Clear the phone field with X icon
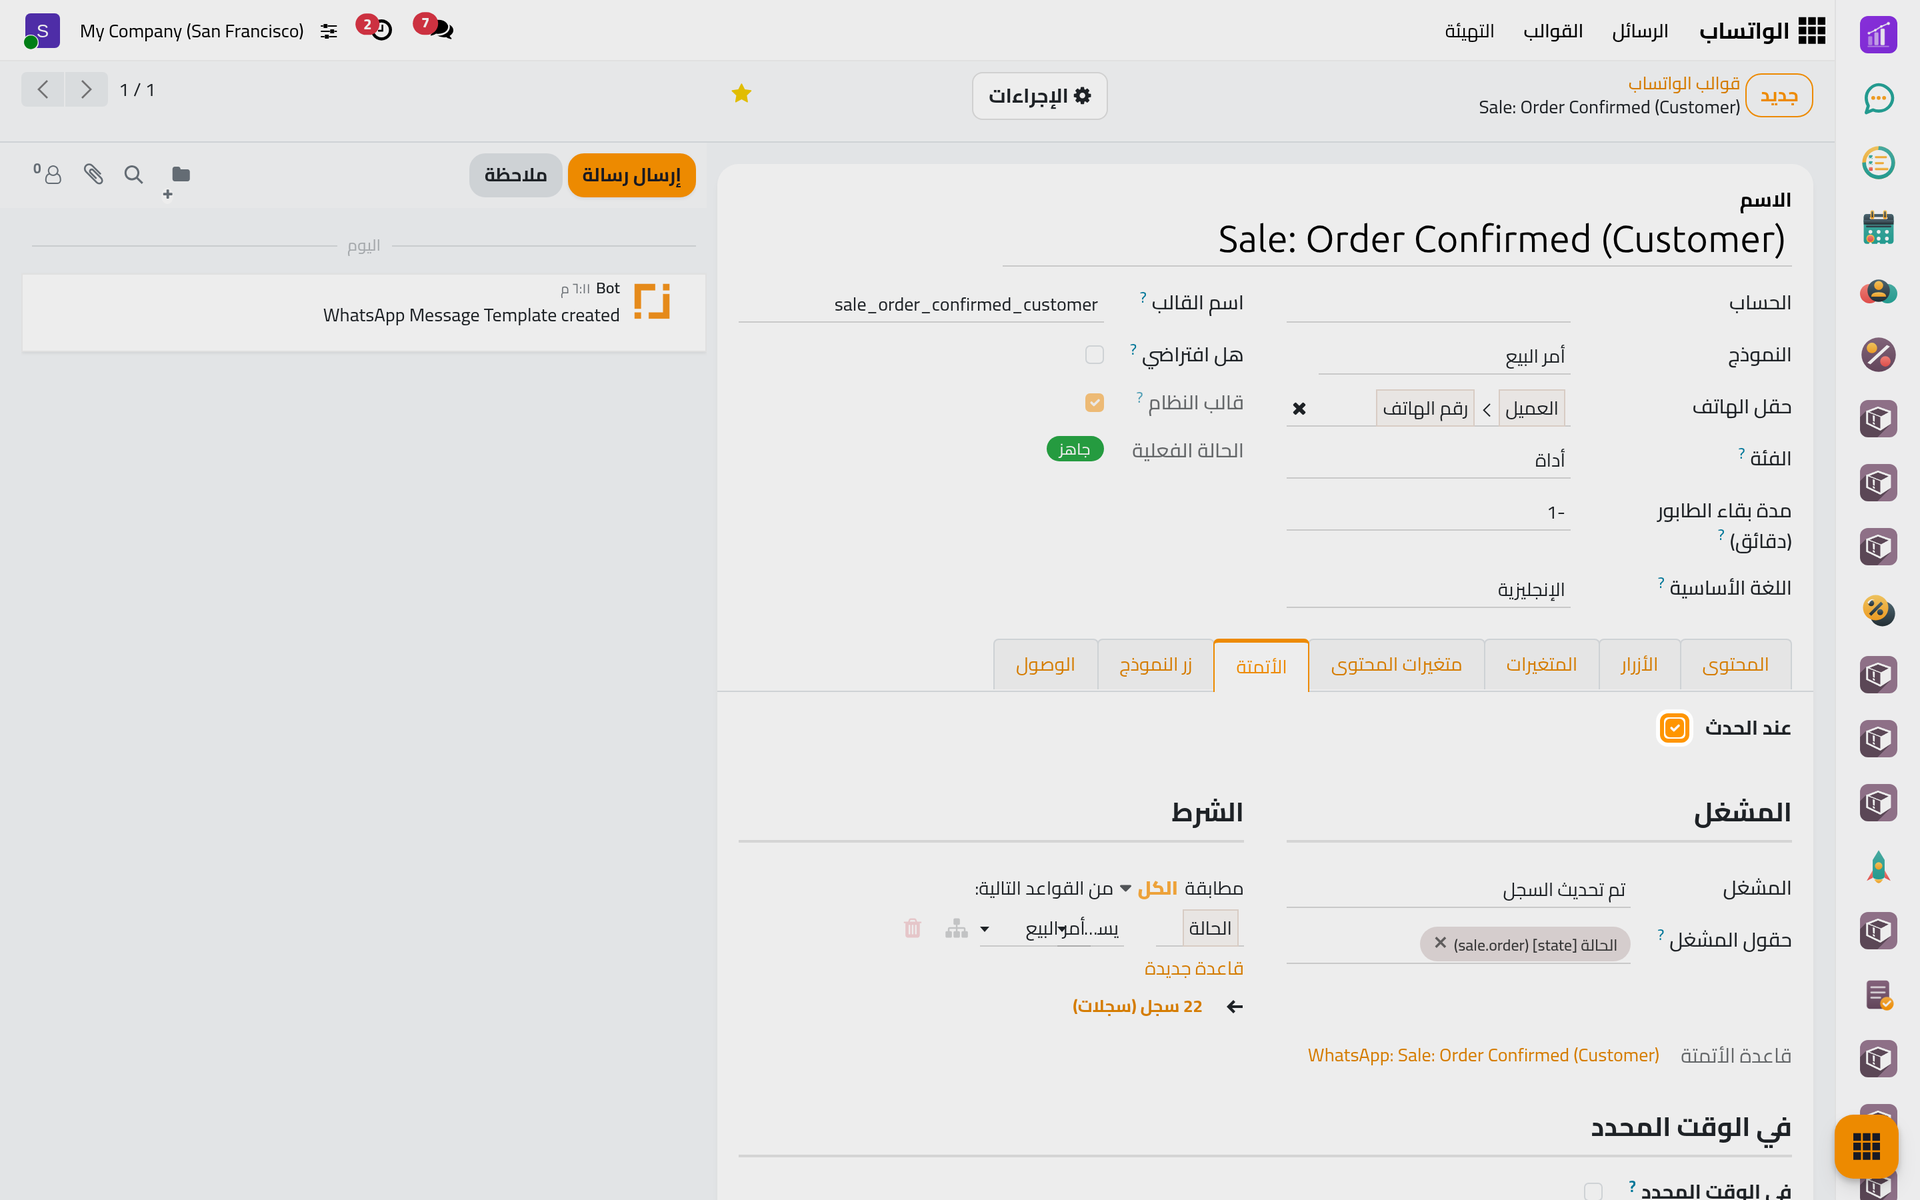The width and height of the screenshot is (1920, 1200). [x=1299, y=409]
